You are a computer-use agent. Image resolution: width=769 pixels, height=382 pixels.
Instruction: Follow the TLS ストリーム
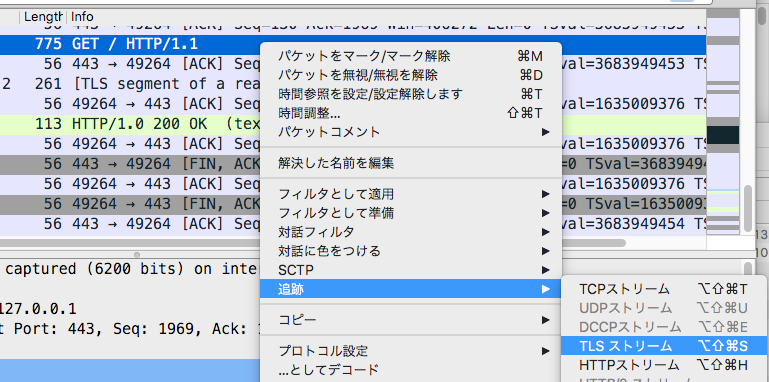point(664,346)
